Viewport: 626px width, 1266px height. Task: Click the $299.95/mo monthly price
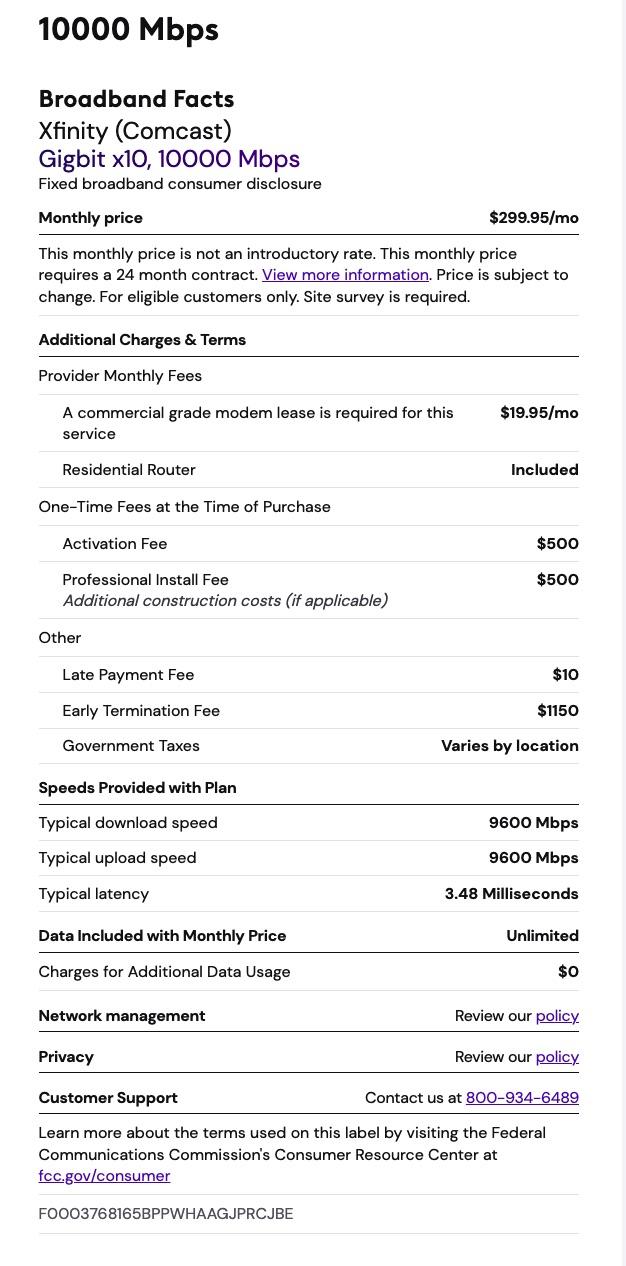[533, 218]
